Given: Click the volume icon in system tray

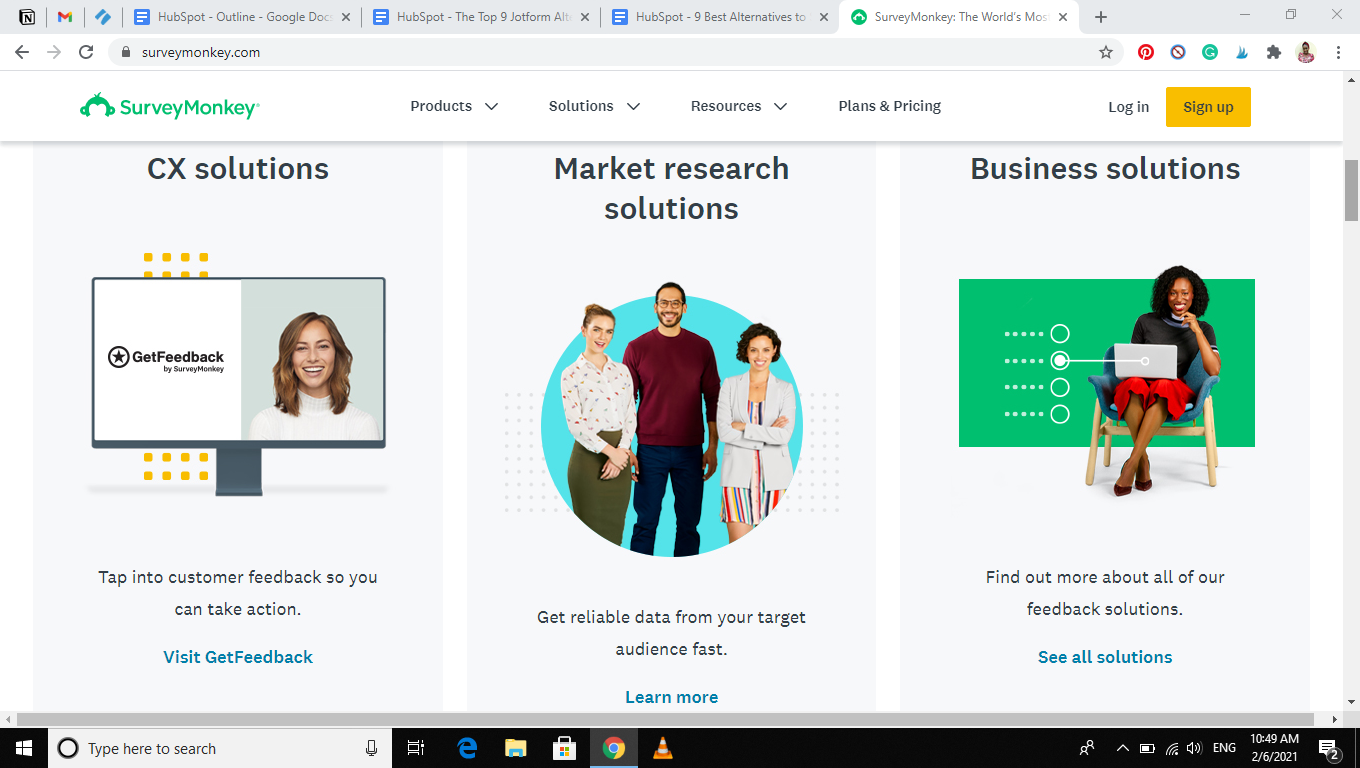Looking at the screenshot, I should pos(1194,748).
